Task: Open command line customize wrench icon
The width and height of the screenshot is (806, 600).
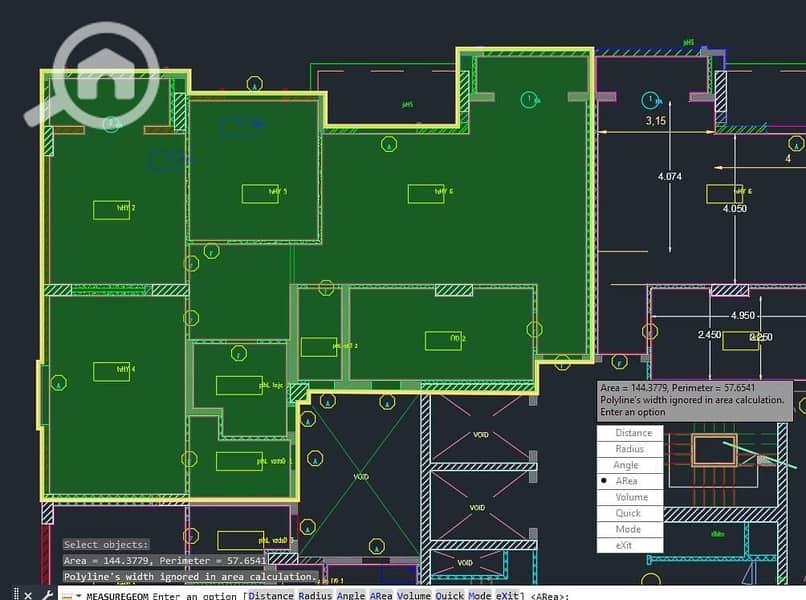Action: [47, 595]
